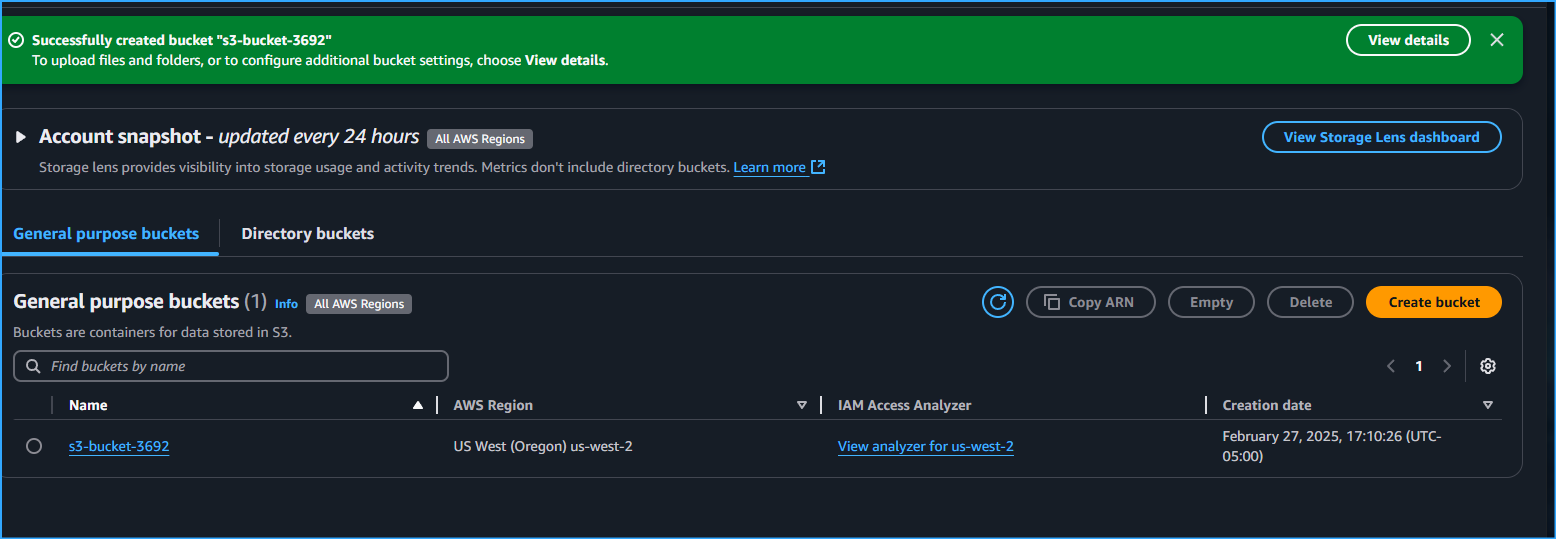Click in the Find buckets by name field
Viewport: 1556px width, 539px height.
pyautogui.click(x=240, y=366)
